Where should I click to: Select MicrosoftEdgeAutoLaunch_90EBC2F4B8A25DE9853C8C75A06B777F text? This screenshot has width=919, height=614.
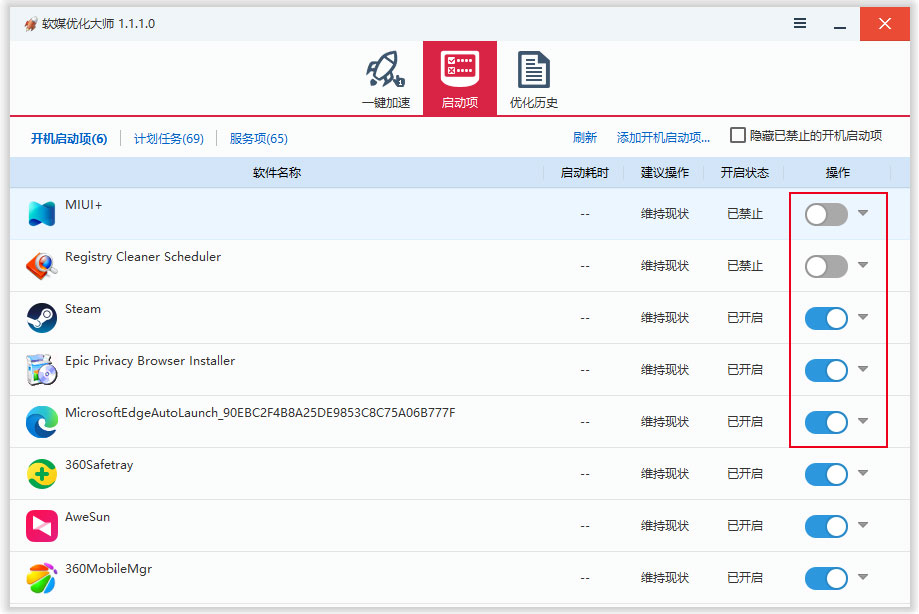point(260,413)
